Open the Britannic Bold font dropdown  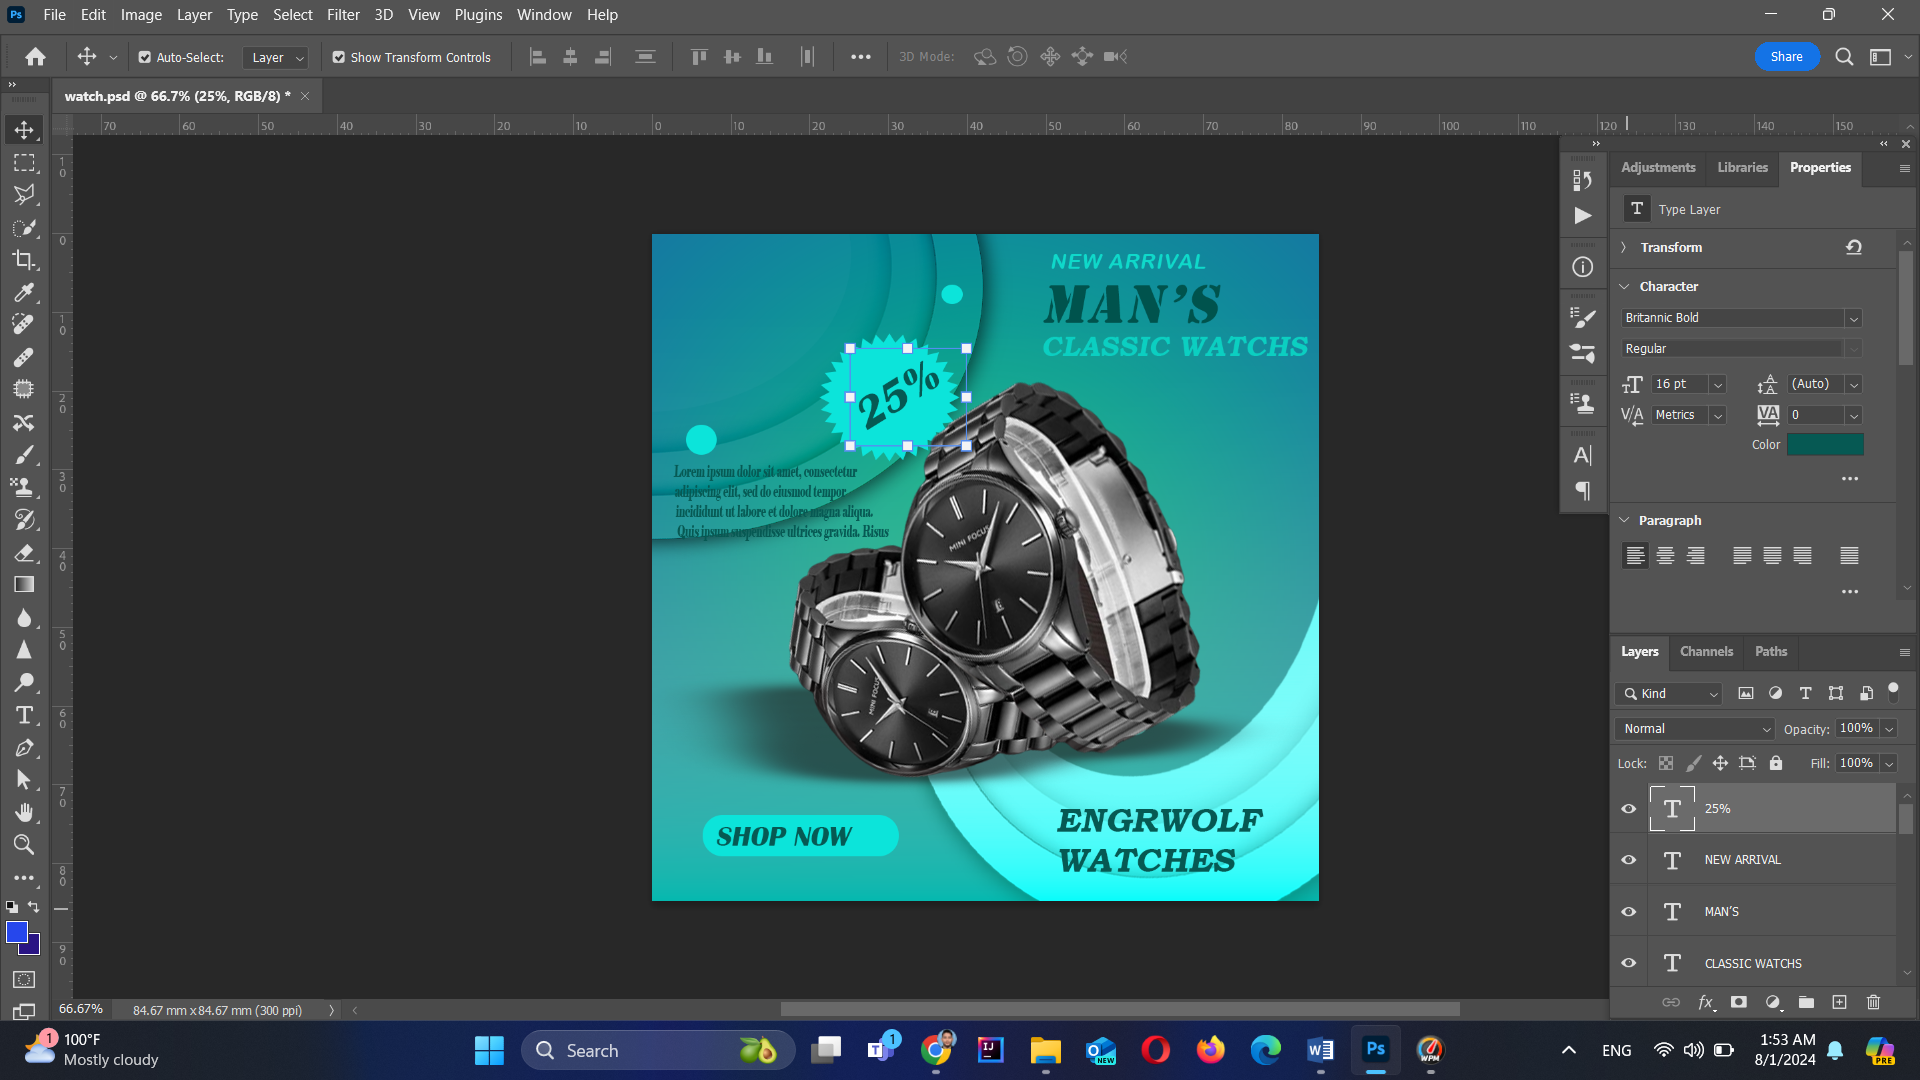[x=1853, y=318]
